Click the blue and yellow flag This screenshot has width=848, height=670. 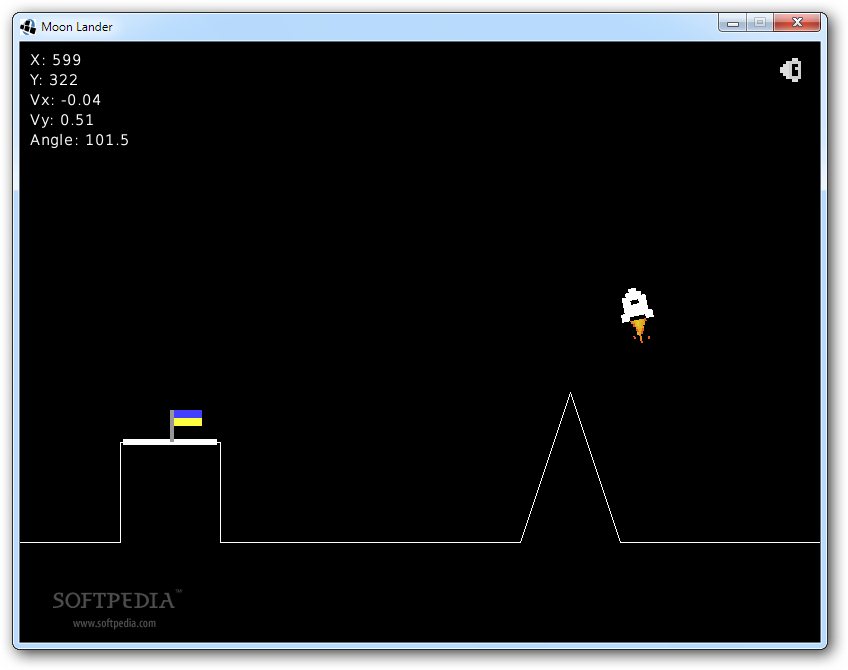186,424
